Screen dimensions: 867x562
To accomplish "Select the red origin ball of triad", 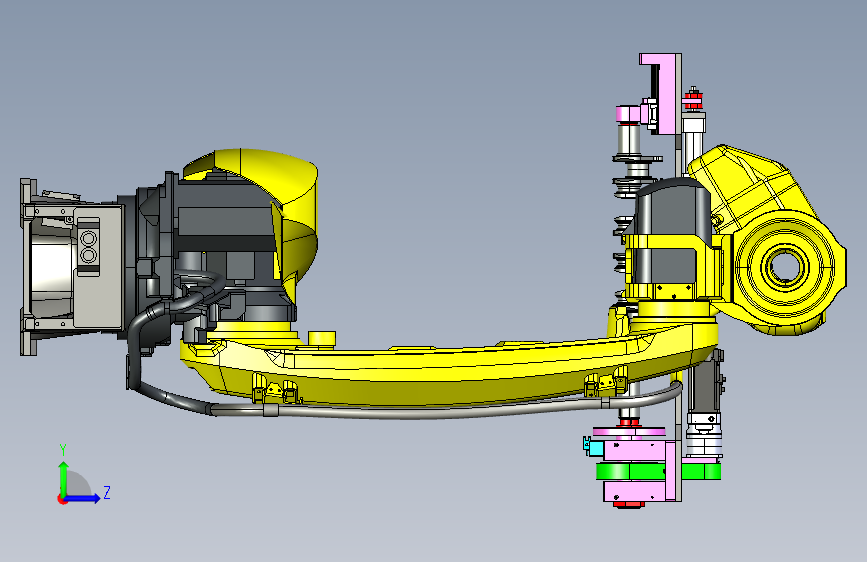I will pos(62,499).
